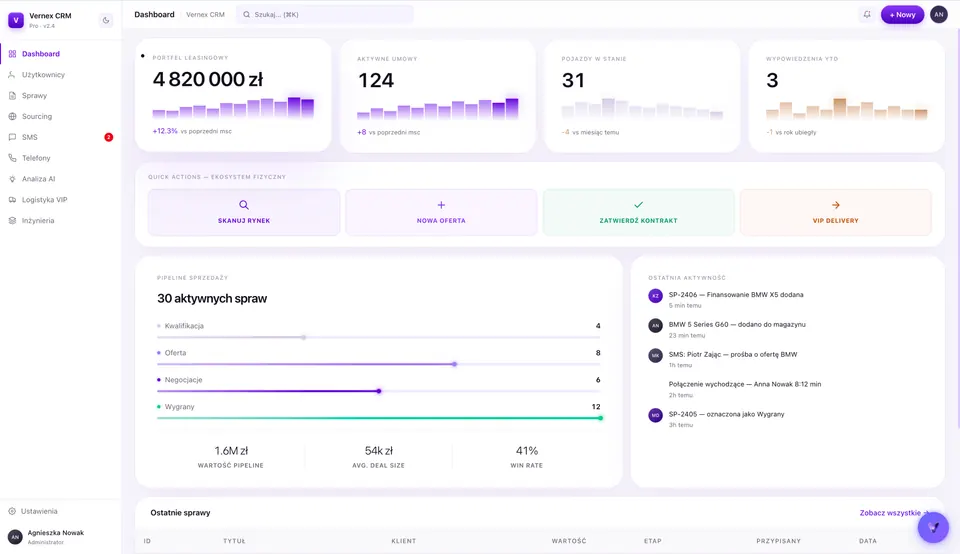The image size is (960, 554).
Task: Click the SMS chat bubble icon
Action: (x=12, y=137)
